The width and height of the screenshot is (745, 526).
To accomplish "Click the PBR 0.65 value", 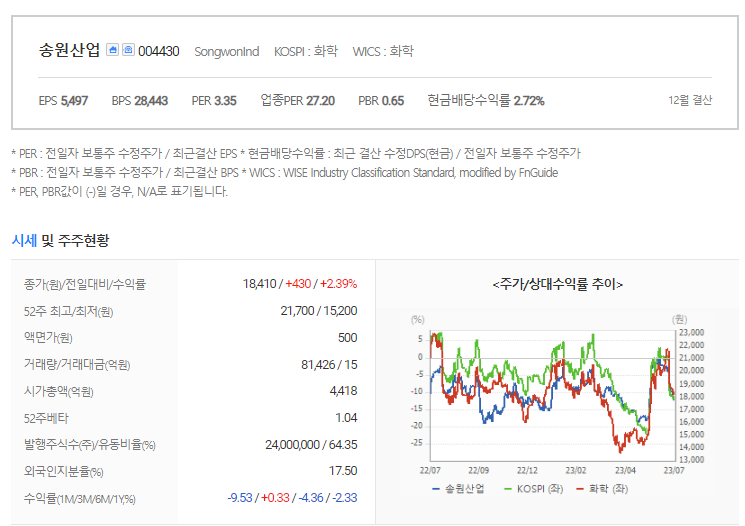I will pos(381,101).
